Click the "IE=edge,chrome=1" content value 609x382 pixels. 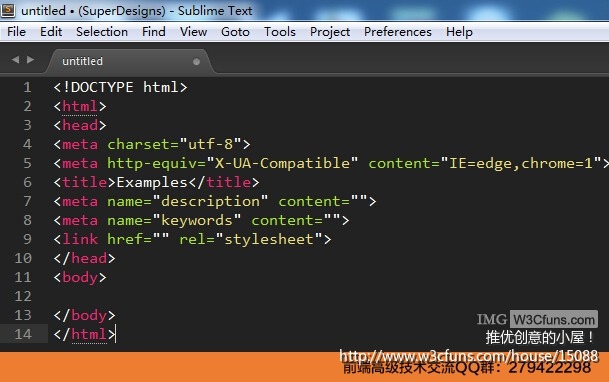tap(521, 163)
